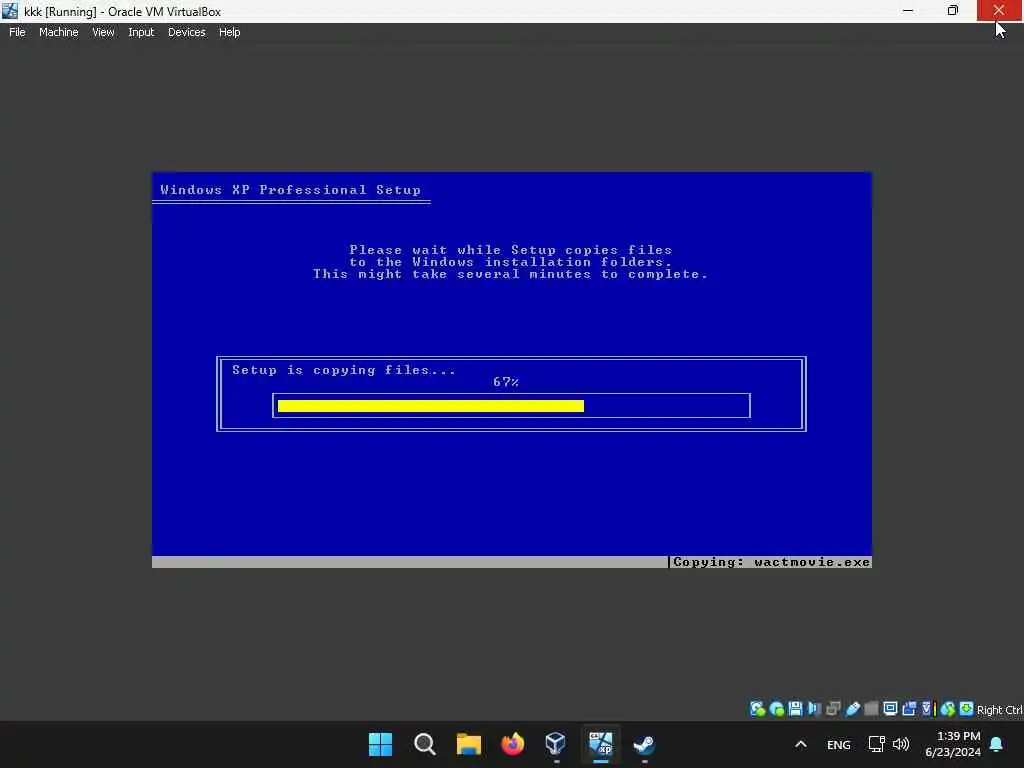Open Windows taskbar Search
This screenshot has width=1024, height=768.
pos(424,744)
